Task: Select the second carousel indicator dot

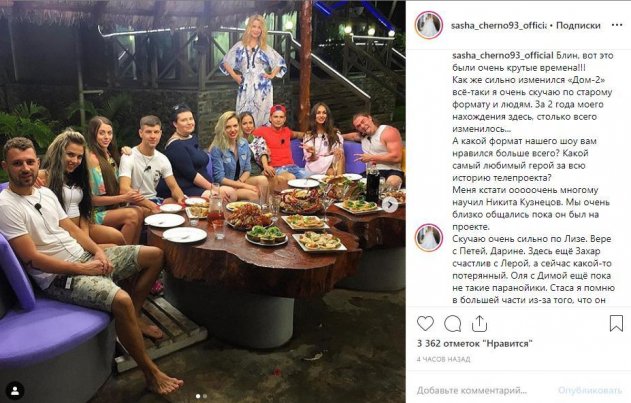Action: pos(205,396)
